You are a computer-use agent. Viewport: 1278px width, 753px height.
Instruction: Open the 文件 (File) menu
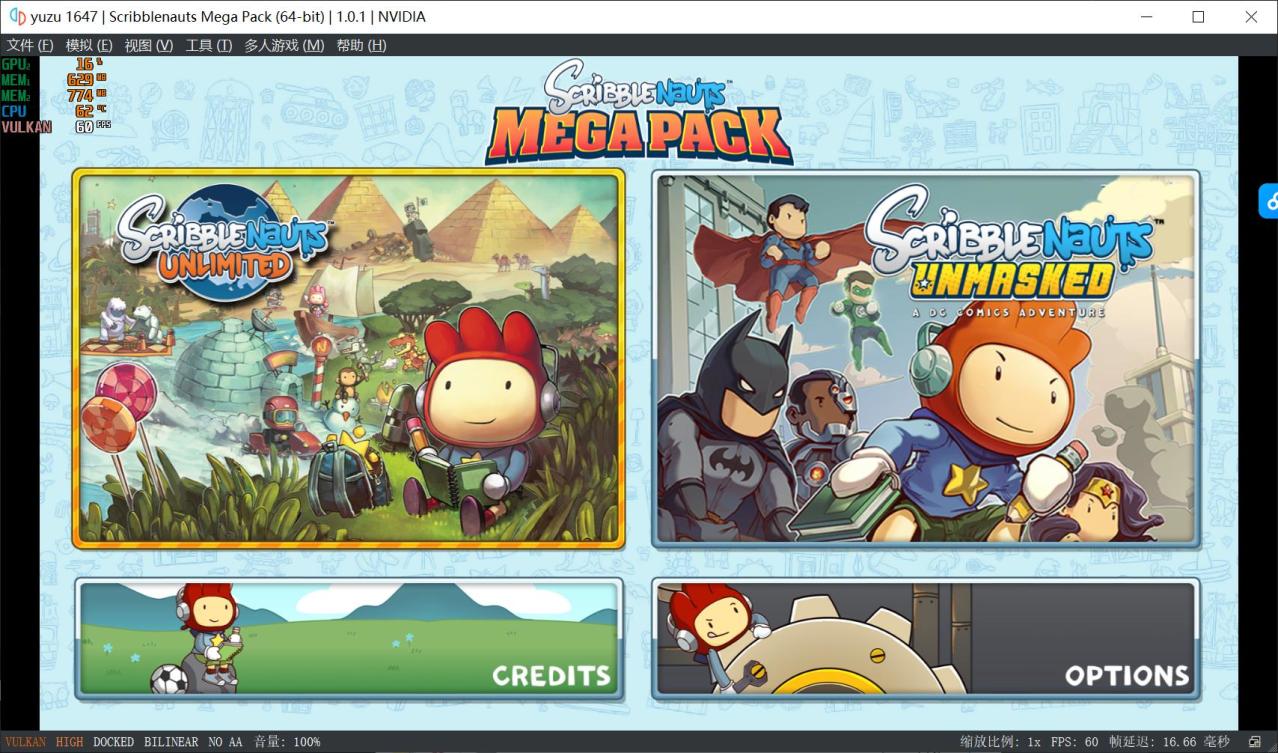[30, 45]
